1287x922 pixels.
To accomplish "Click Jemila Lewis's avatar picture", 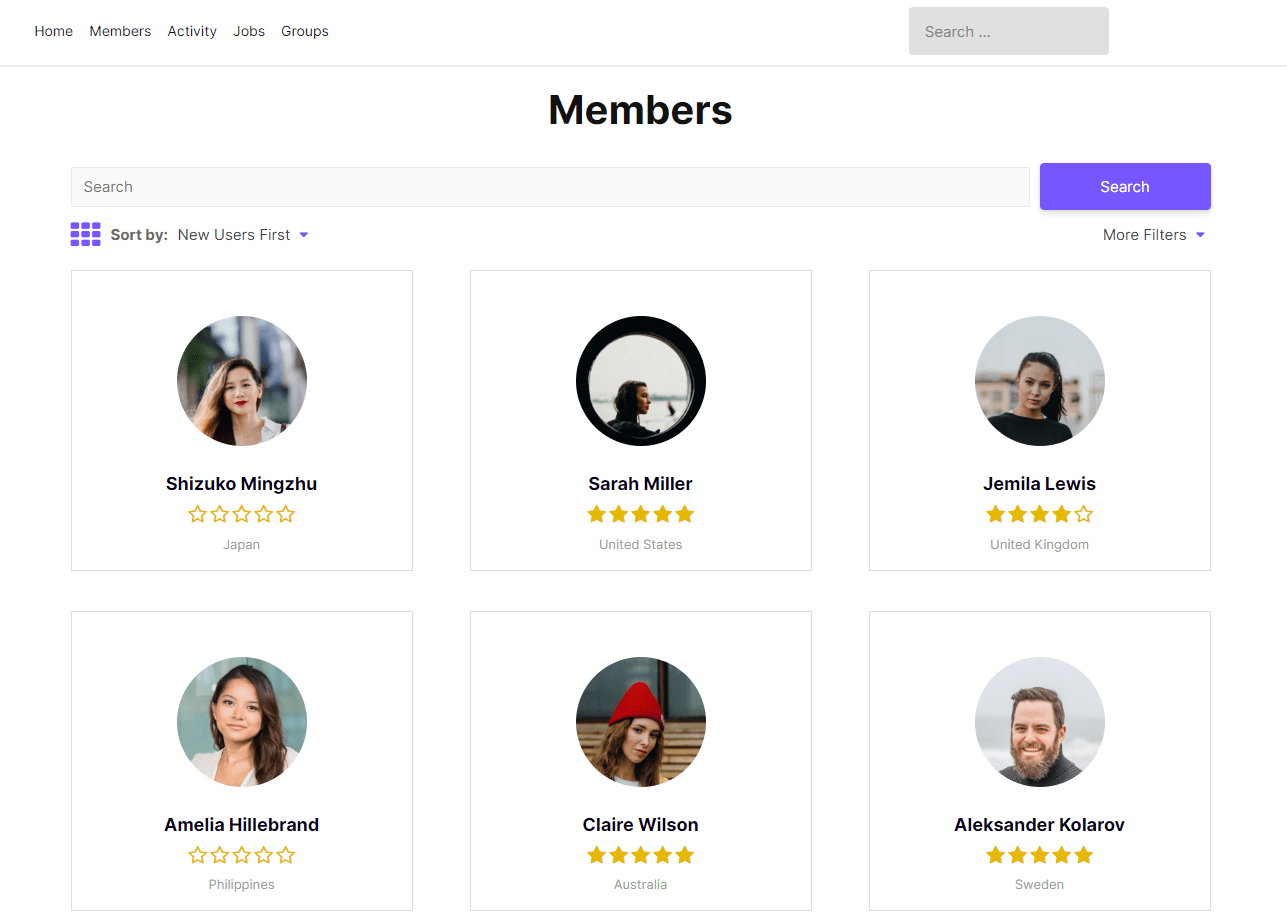I will tap(1039, 381).
